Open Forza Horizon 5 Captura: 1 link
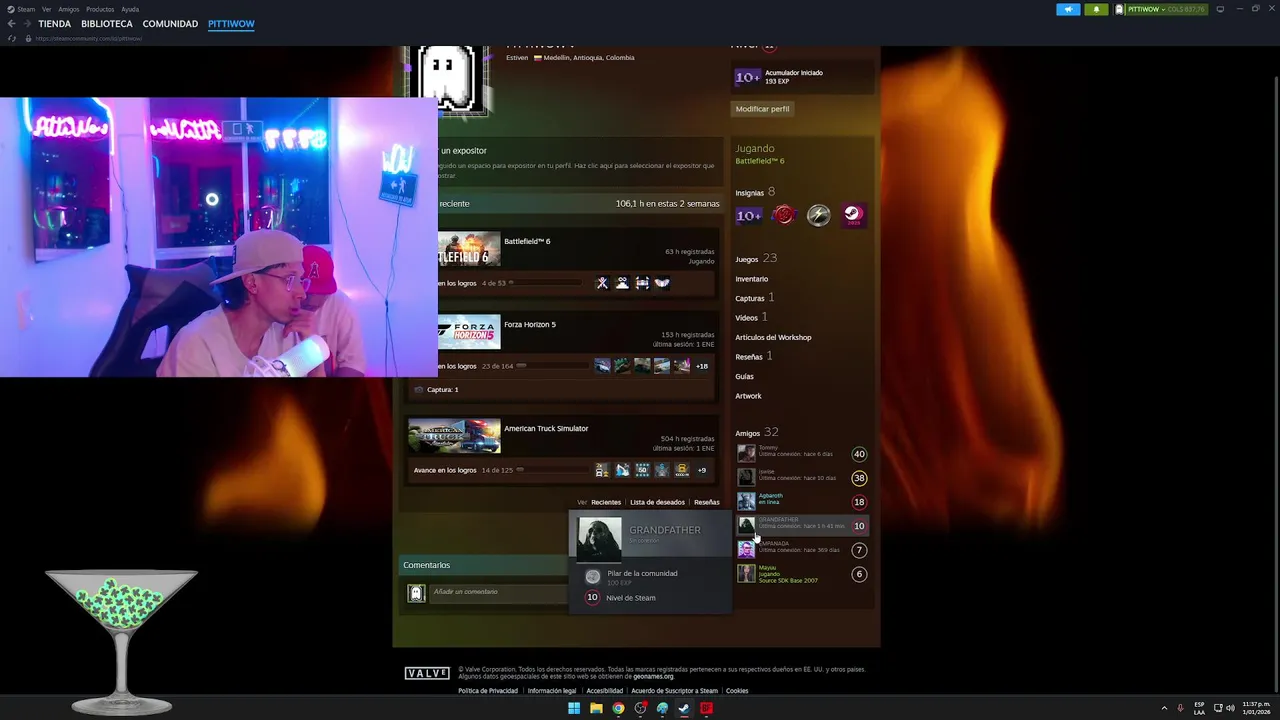 click(x=442, y=389)
